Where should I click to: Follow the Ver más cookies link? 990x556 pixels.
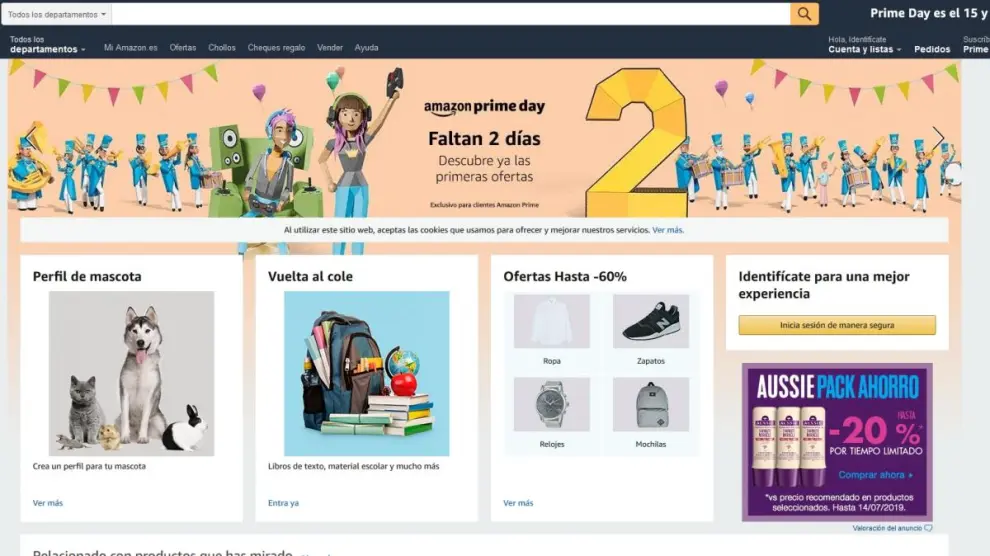667,230
